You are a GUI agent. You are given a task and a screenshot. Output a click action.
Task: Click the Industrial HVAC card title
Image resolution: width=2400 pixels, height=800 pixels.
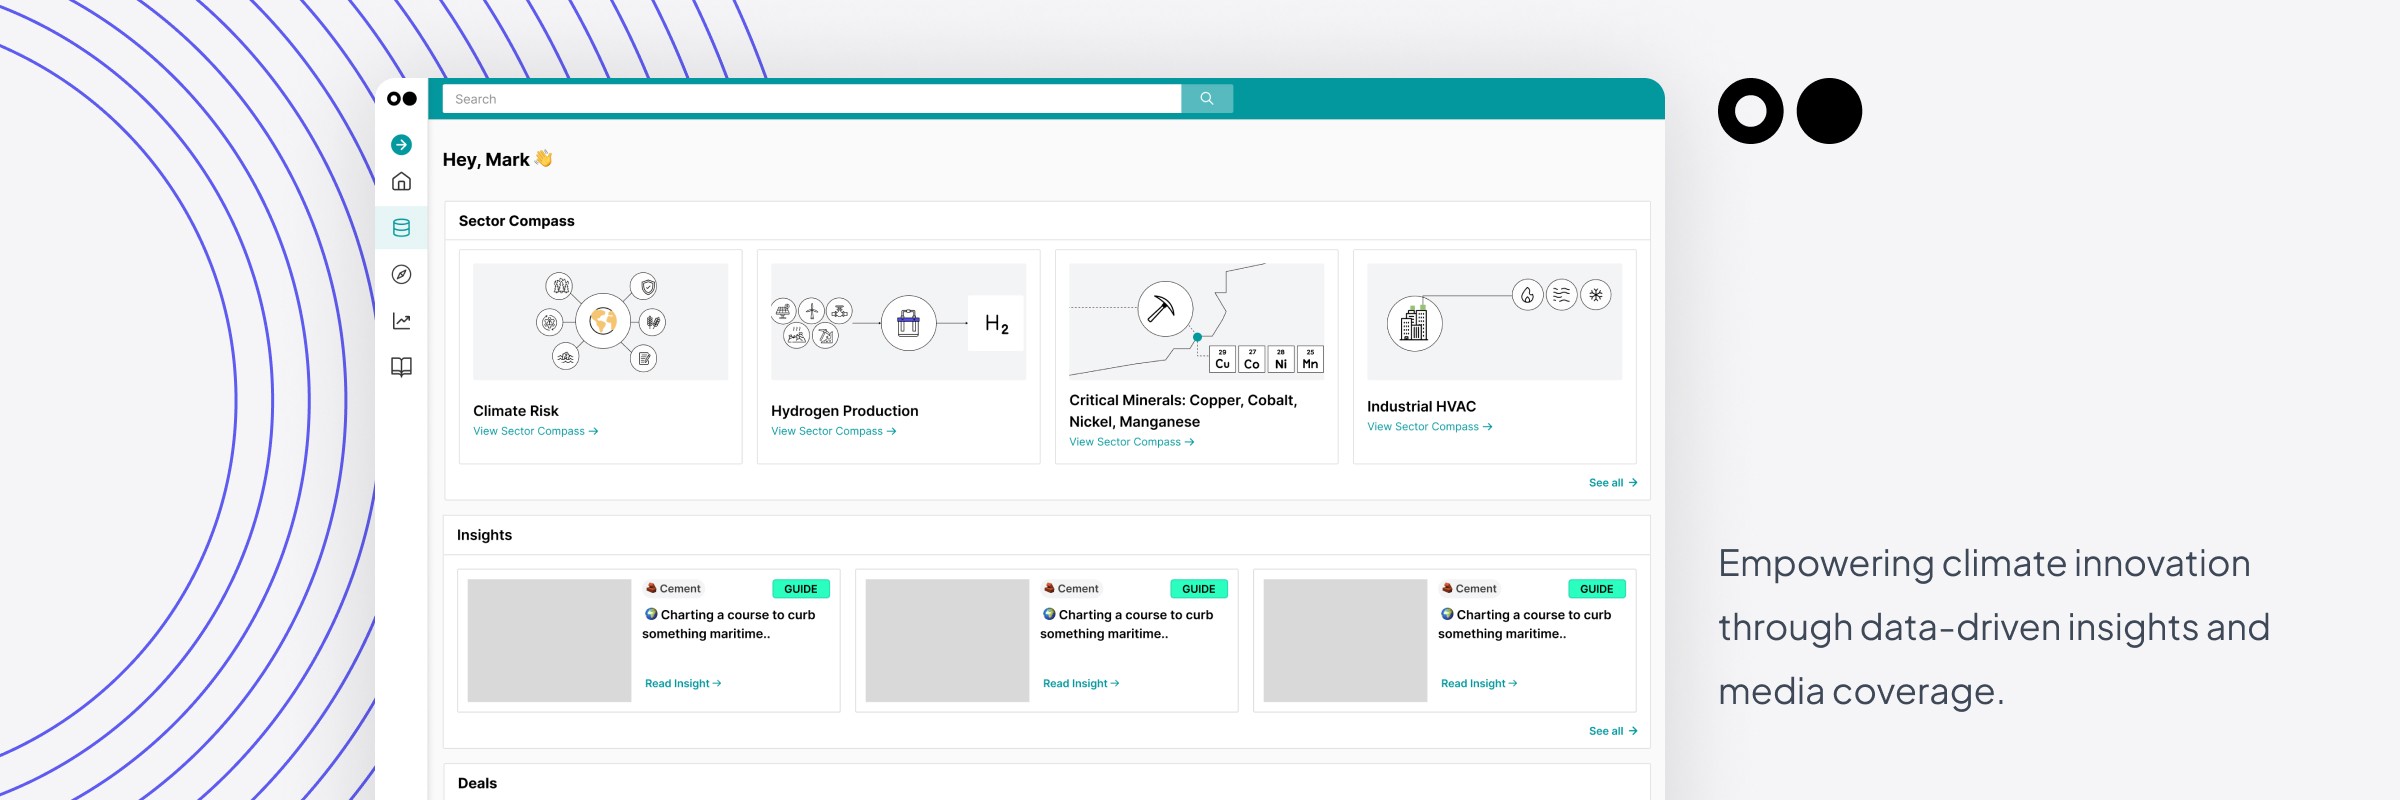coord(1422,407)
